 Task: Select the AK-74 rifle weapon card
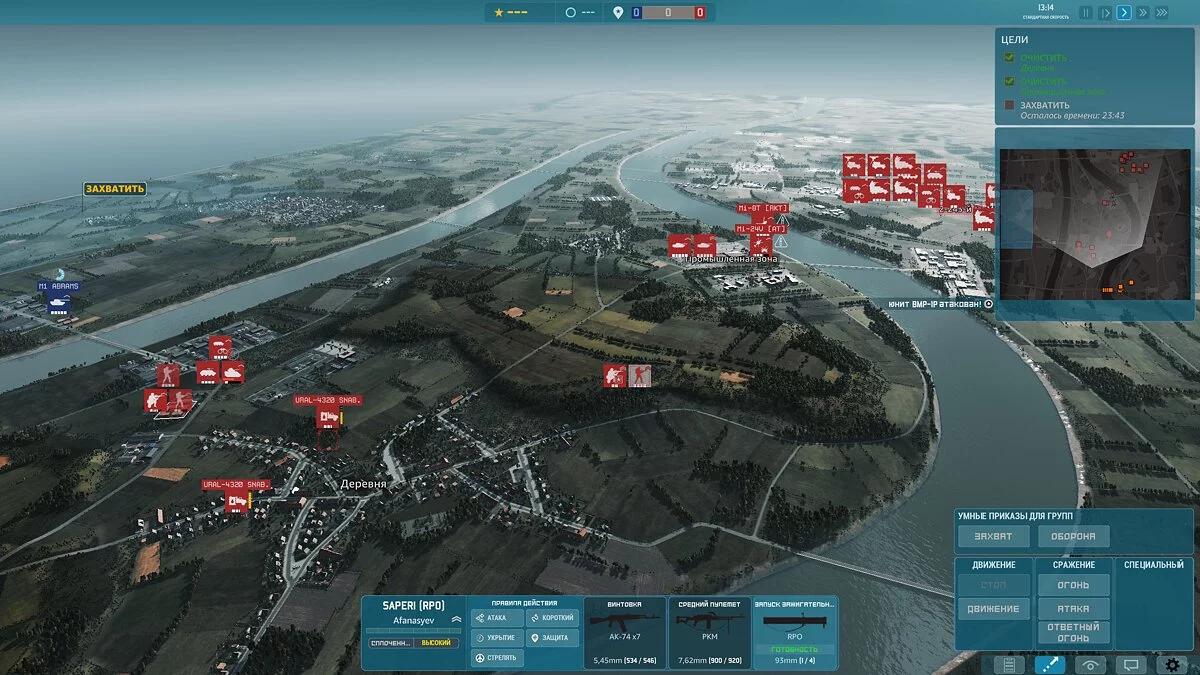coord(625,633)
